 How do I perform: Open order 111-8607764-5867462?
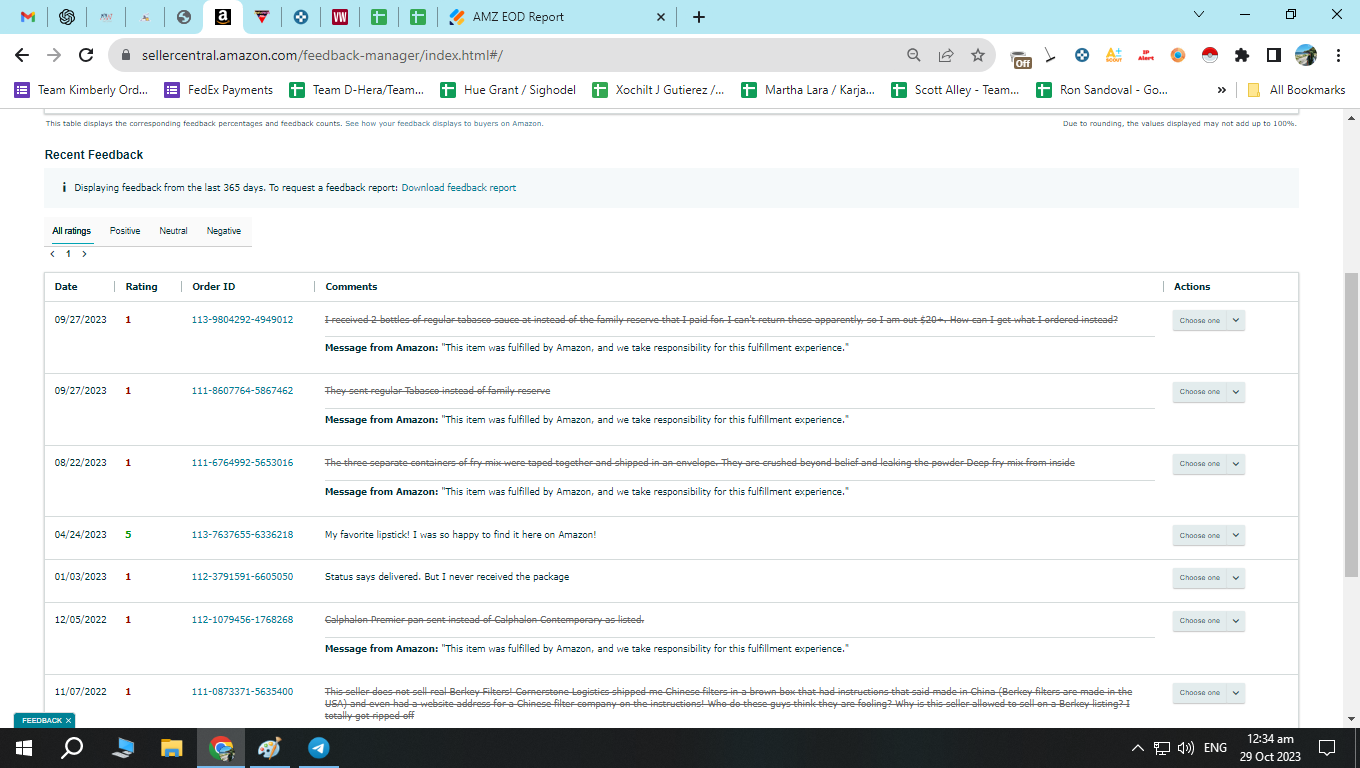[242, 391]
